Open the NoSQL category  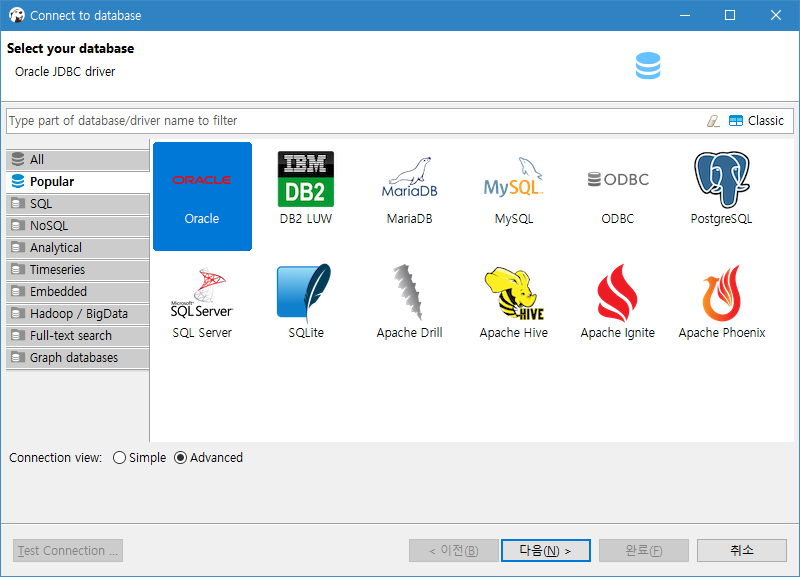coord(78,225)
